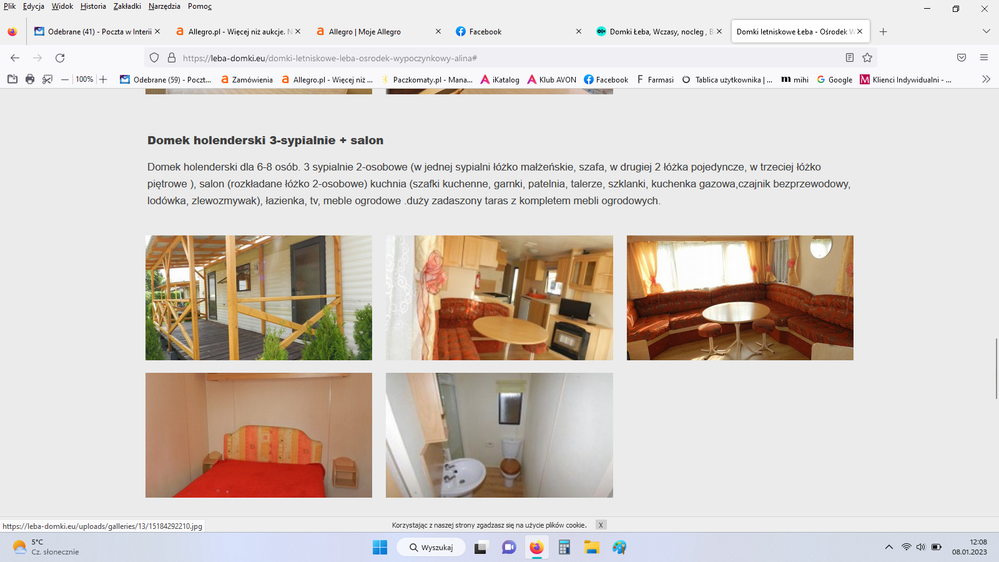Toggle reader view icon in address bar
Viewport: 999px width, 562px height.
tap(850, 58)
